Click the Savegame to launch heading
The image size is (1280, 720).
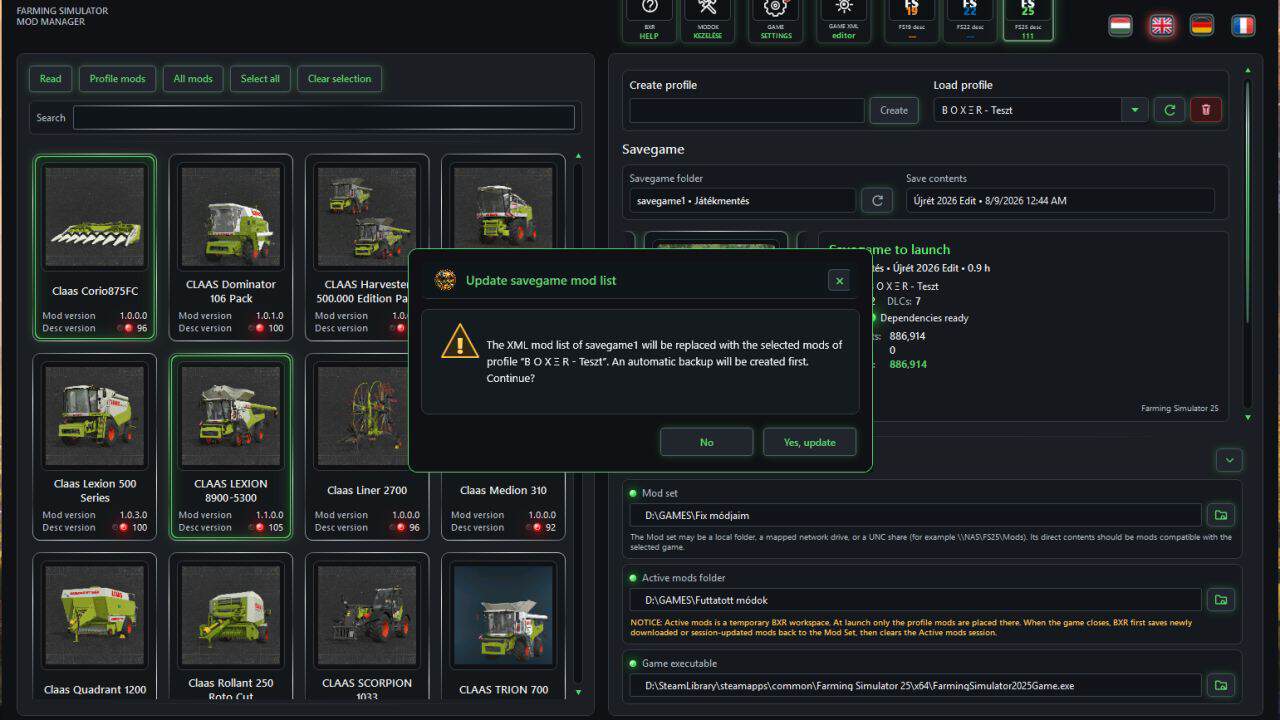point(890,250)
